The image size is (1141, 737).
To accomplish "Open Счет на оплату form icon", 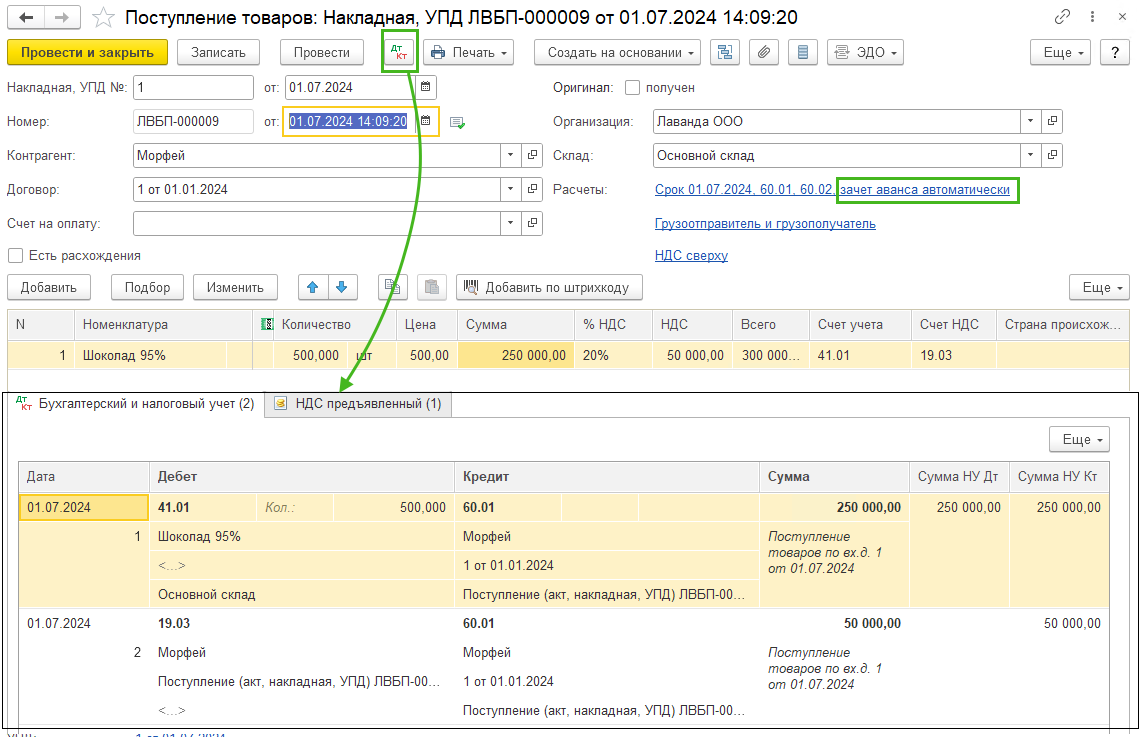I will (533, 223).
